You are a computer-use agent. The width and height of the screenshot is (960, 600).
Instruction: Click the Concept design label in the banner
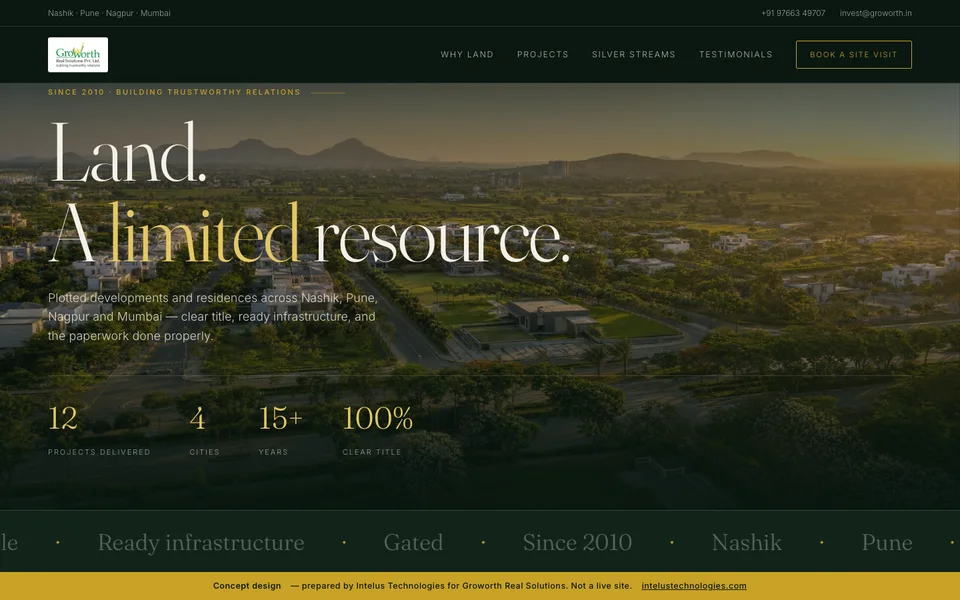click(x=247, y=586)
